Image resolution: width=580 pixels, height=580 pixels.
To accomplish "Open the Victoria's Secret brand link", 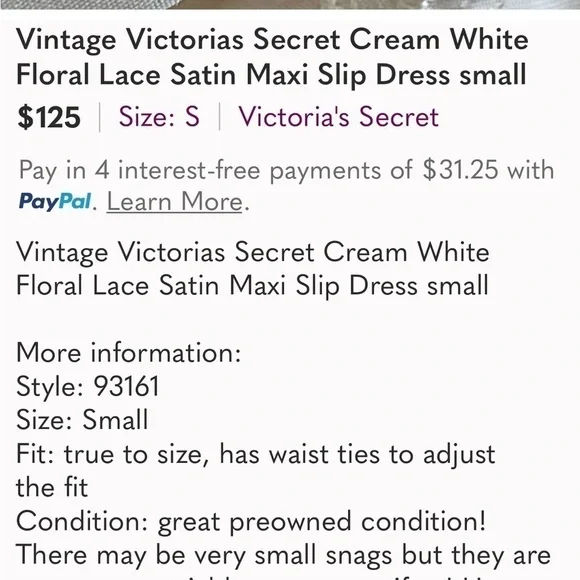I will [x=338, y=117].
